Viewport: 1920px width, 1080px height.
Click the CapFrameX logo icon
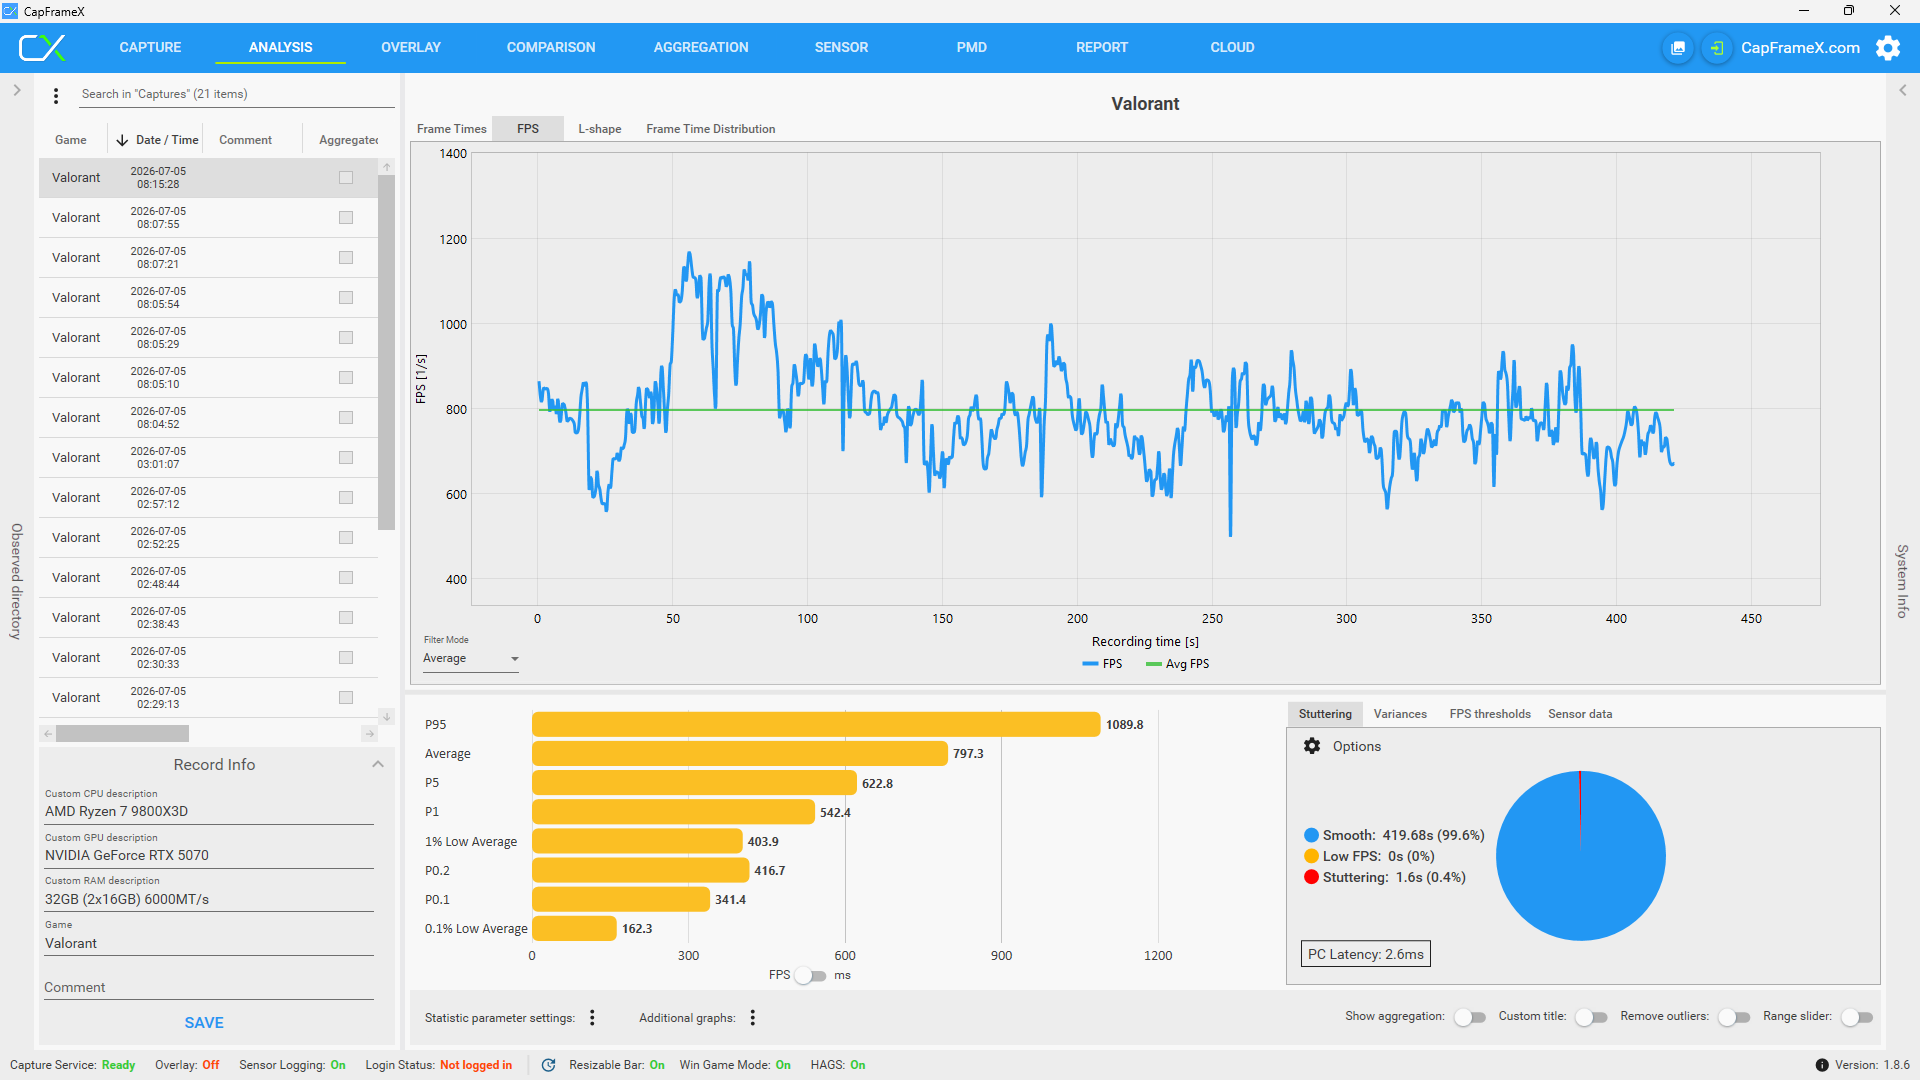click(x=42, y=47)
